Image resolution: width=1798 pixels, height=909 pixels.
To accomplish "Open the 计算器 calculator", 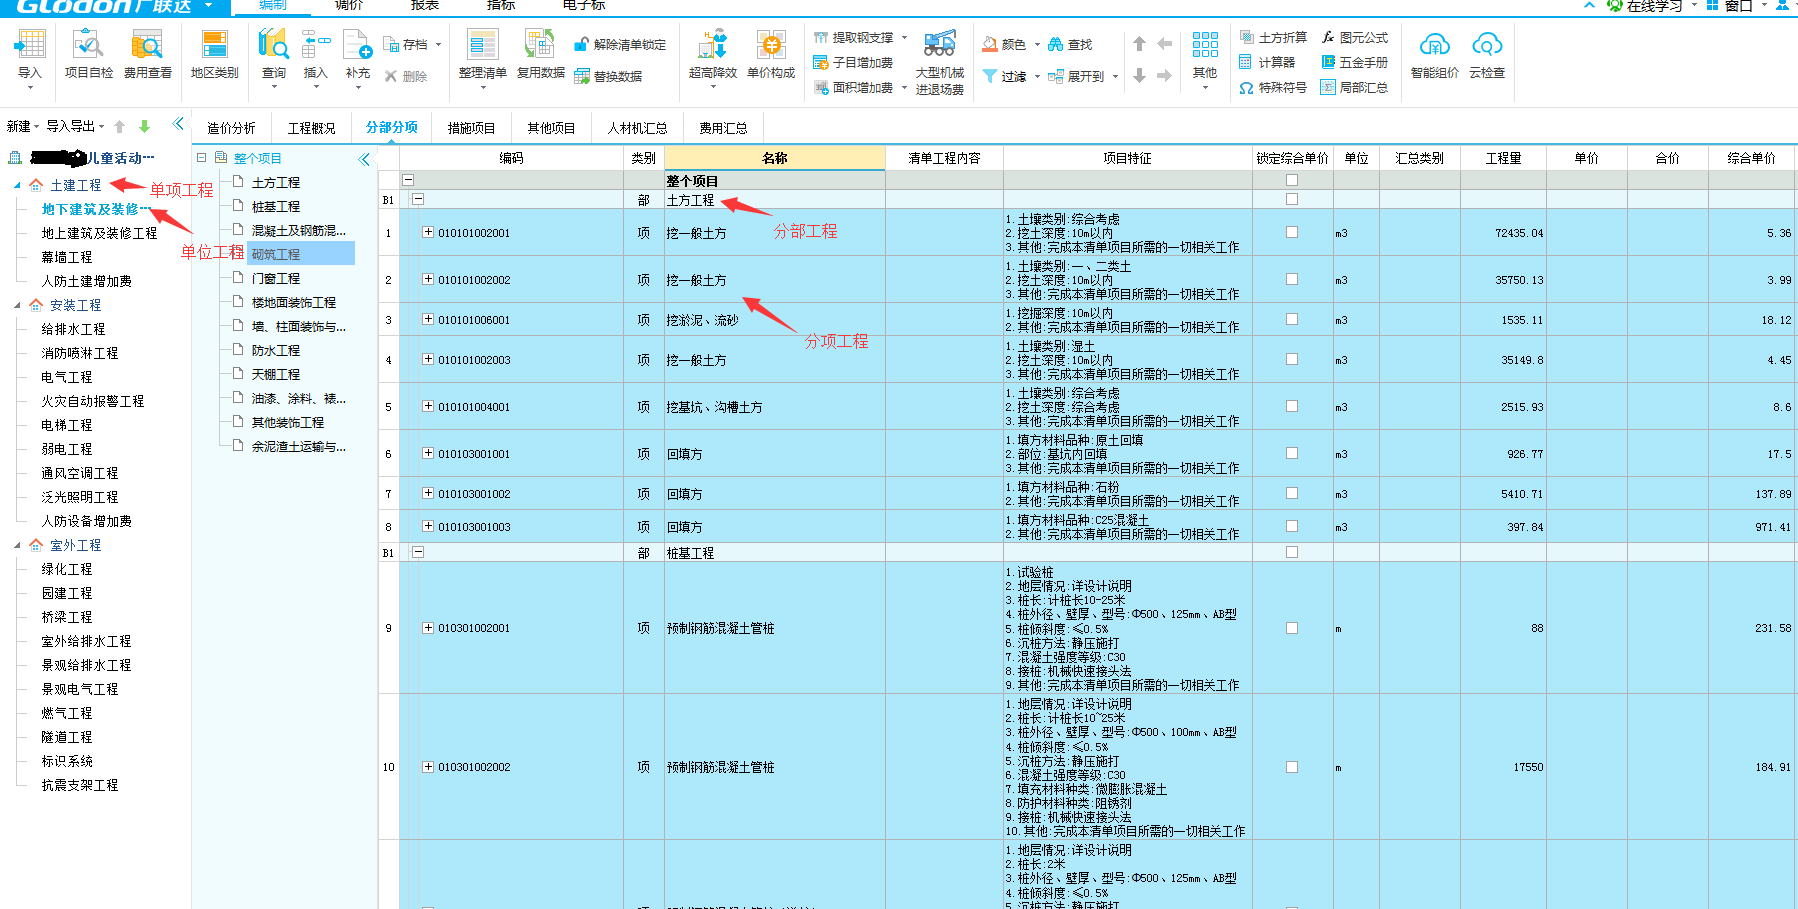I will pos(1267,62).
